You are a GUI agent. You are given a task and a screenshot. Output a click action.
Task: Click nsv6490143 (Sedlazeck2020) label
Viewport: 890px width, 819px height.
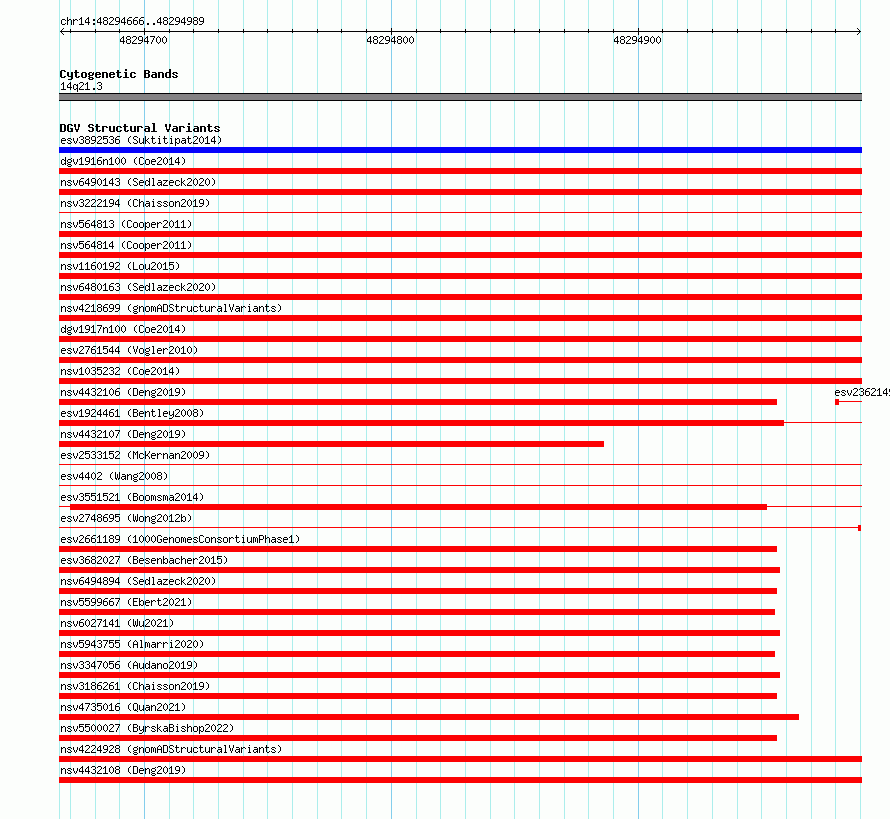(138, 182)
